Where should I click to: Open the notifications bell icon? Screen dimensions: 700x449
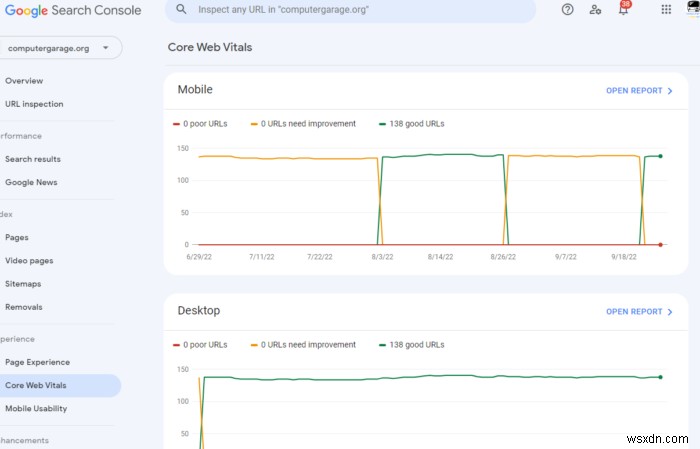click(x=624, y=9)
